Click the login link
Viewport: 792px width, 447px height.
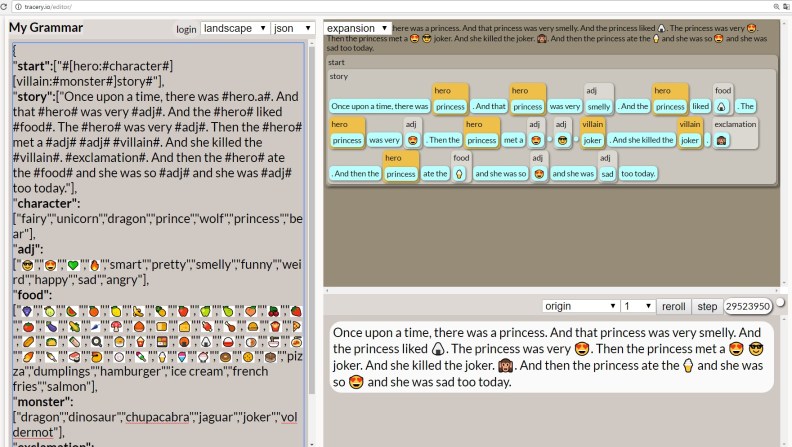pos(186,29)
